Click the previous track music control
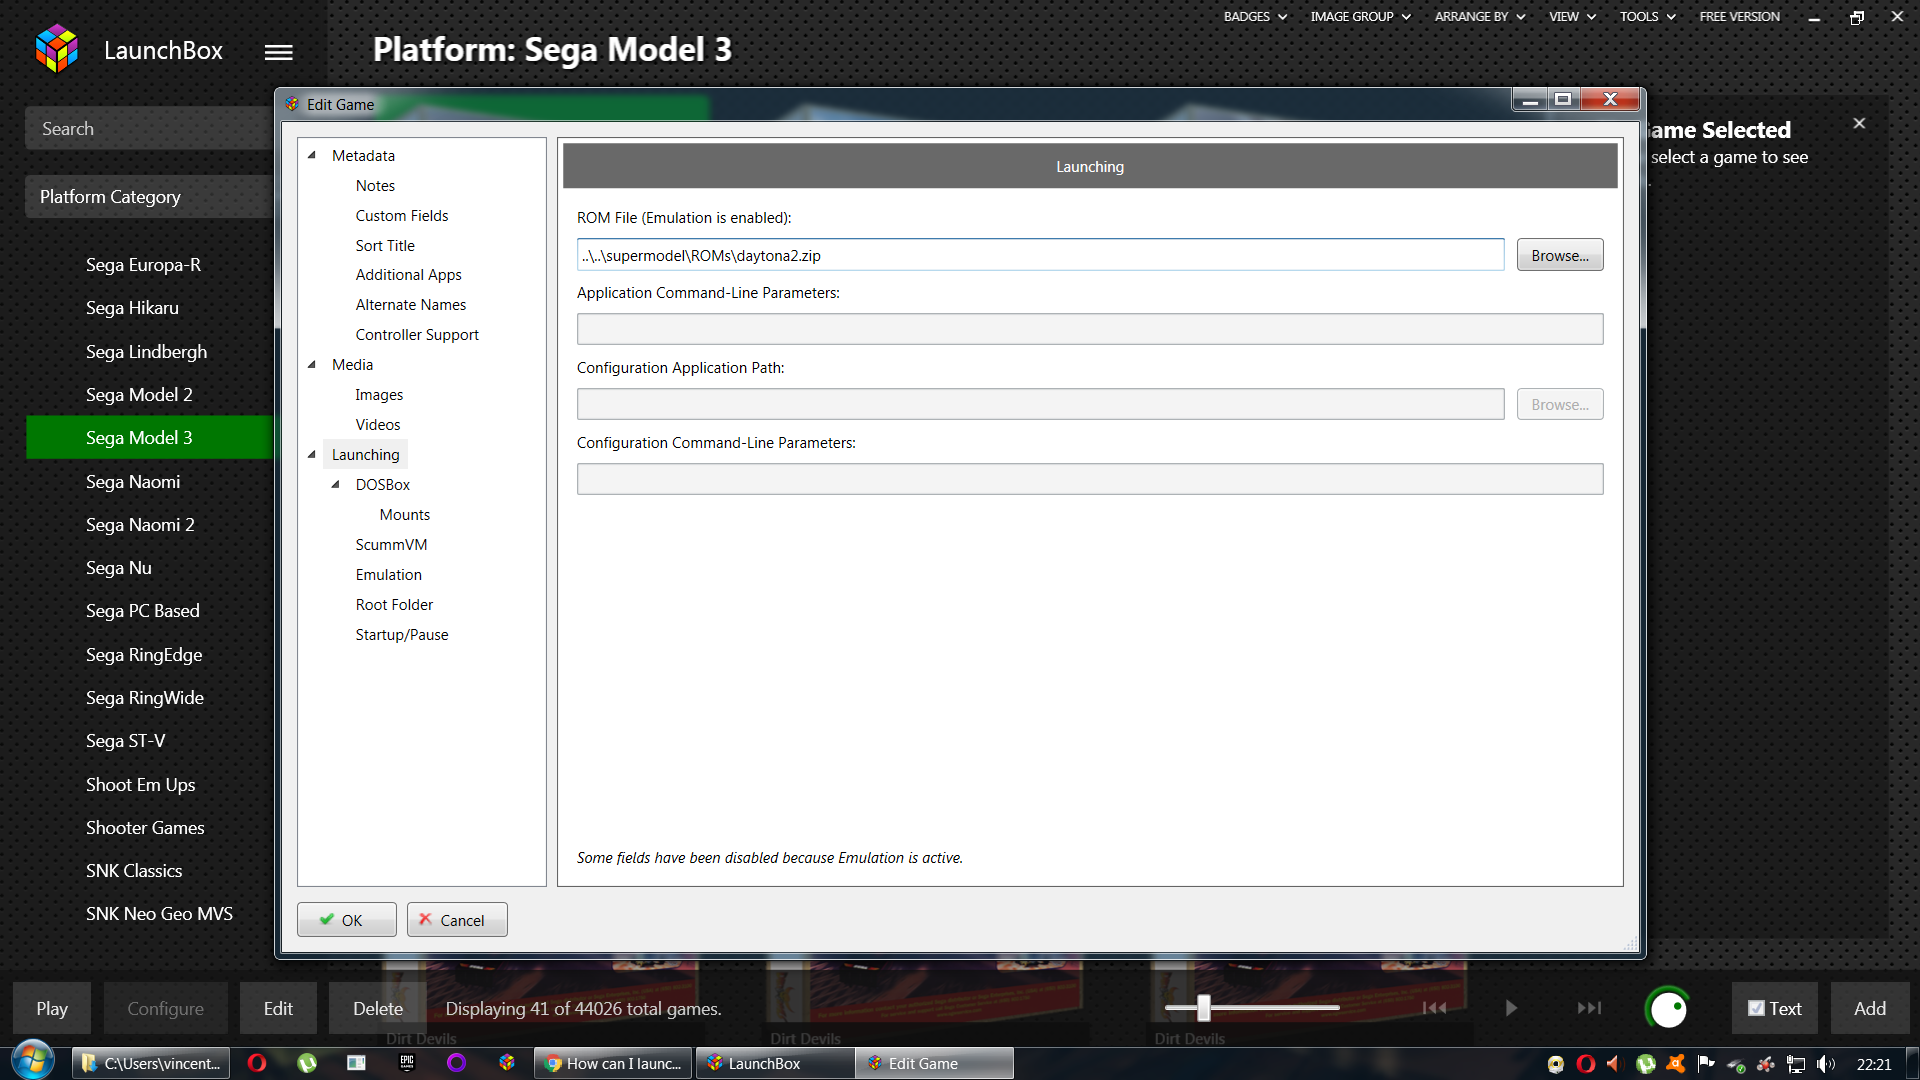The image size is (1920, 1080). point(1434,1008)
